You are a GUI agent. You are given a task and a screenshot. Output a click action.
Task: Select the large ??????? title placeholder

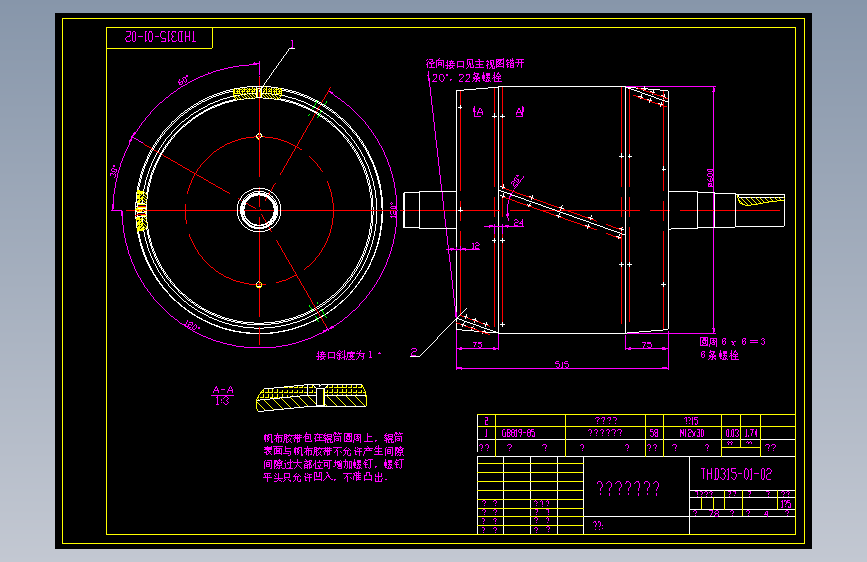click(628, 488)
